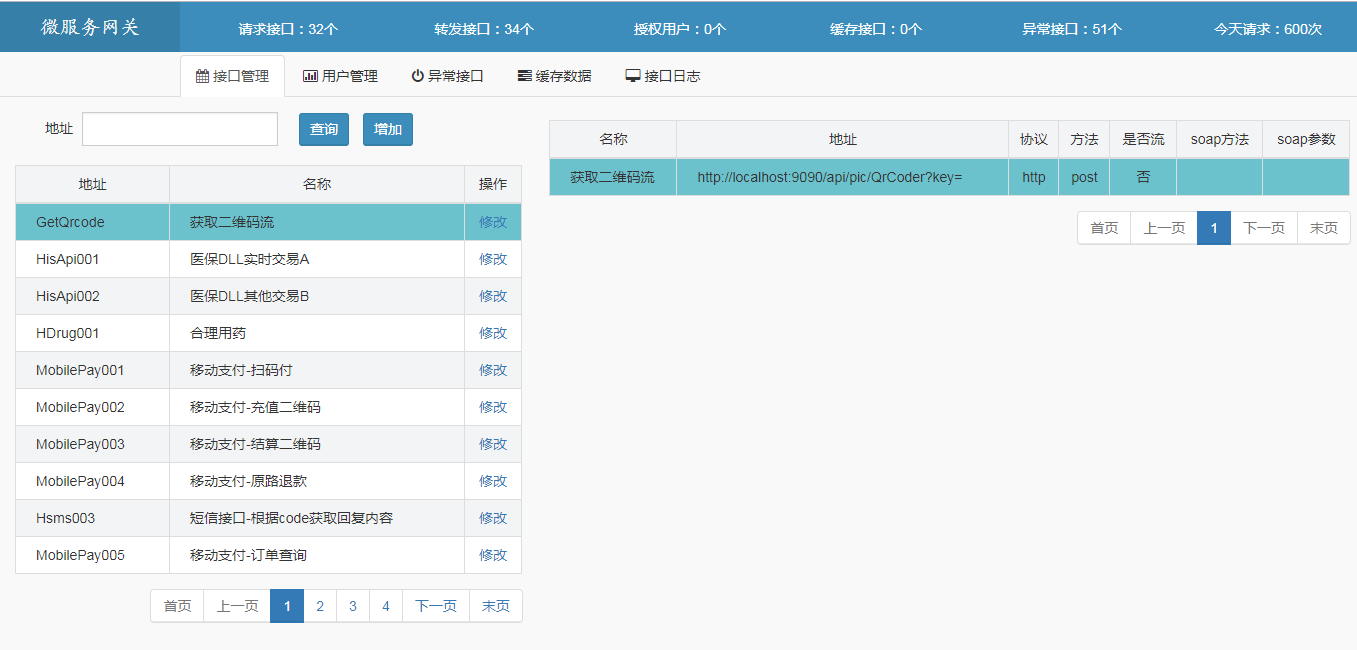Click 末页 in the right table pagination

1324,228
